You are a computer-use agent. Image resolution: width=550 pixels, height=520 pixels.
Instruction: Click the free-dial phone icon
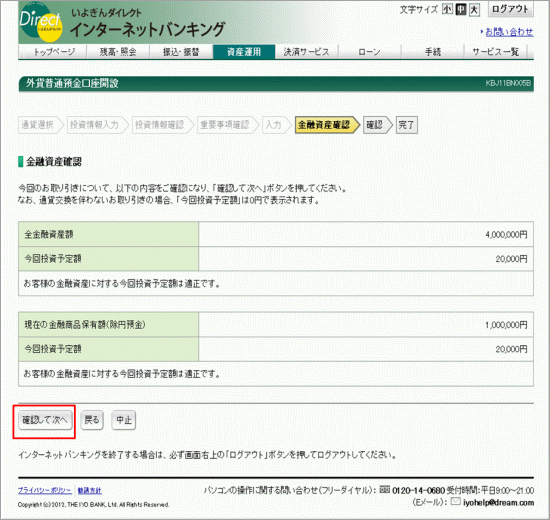click(x=385, y=489)
